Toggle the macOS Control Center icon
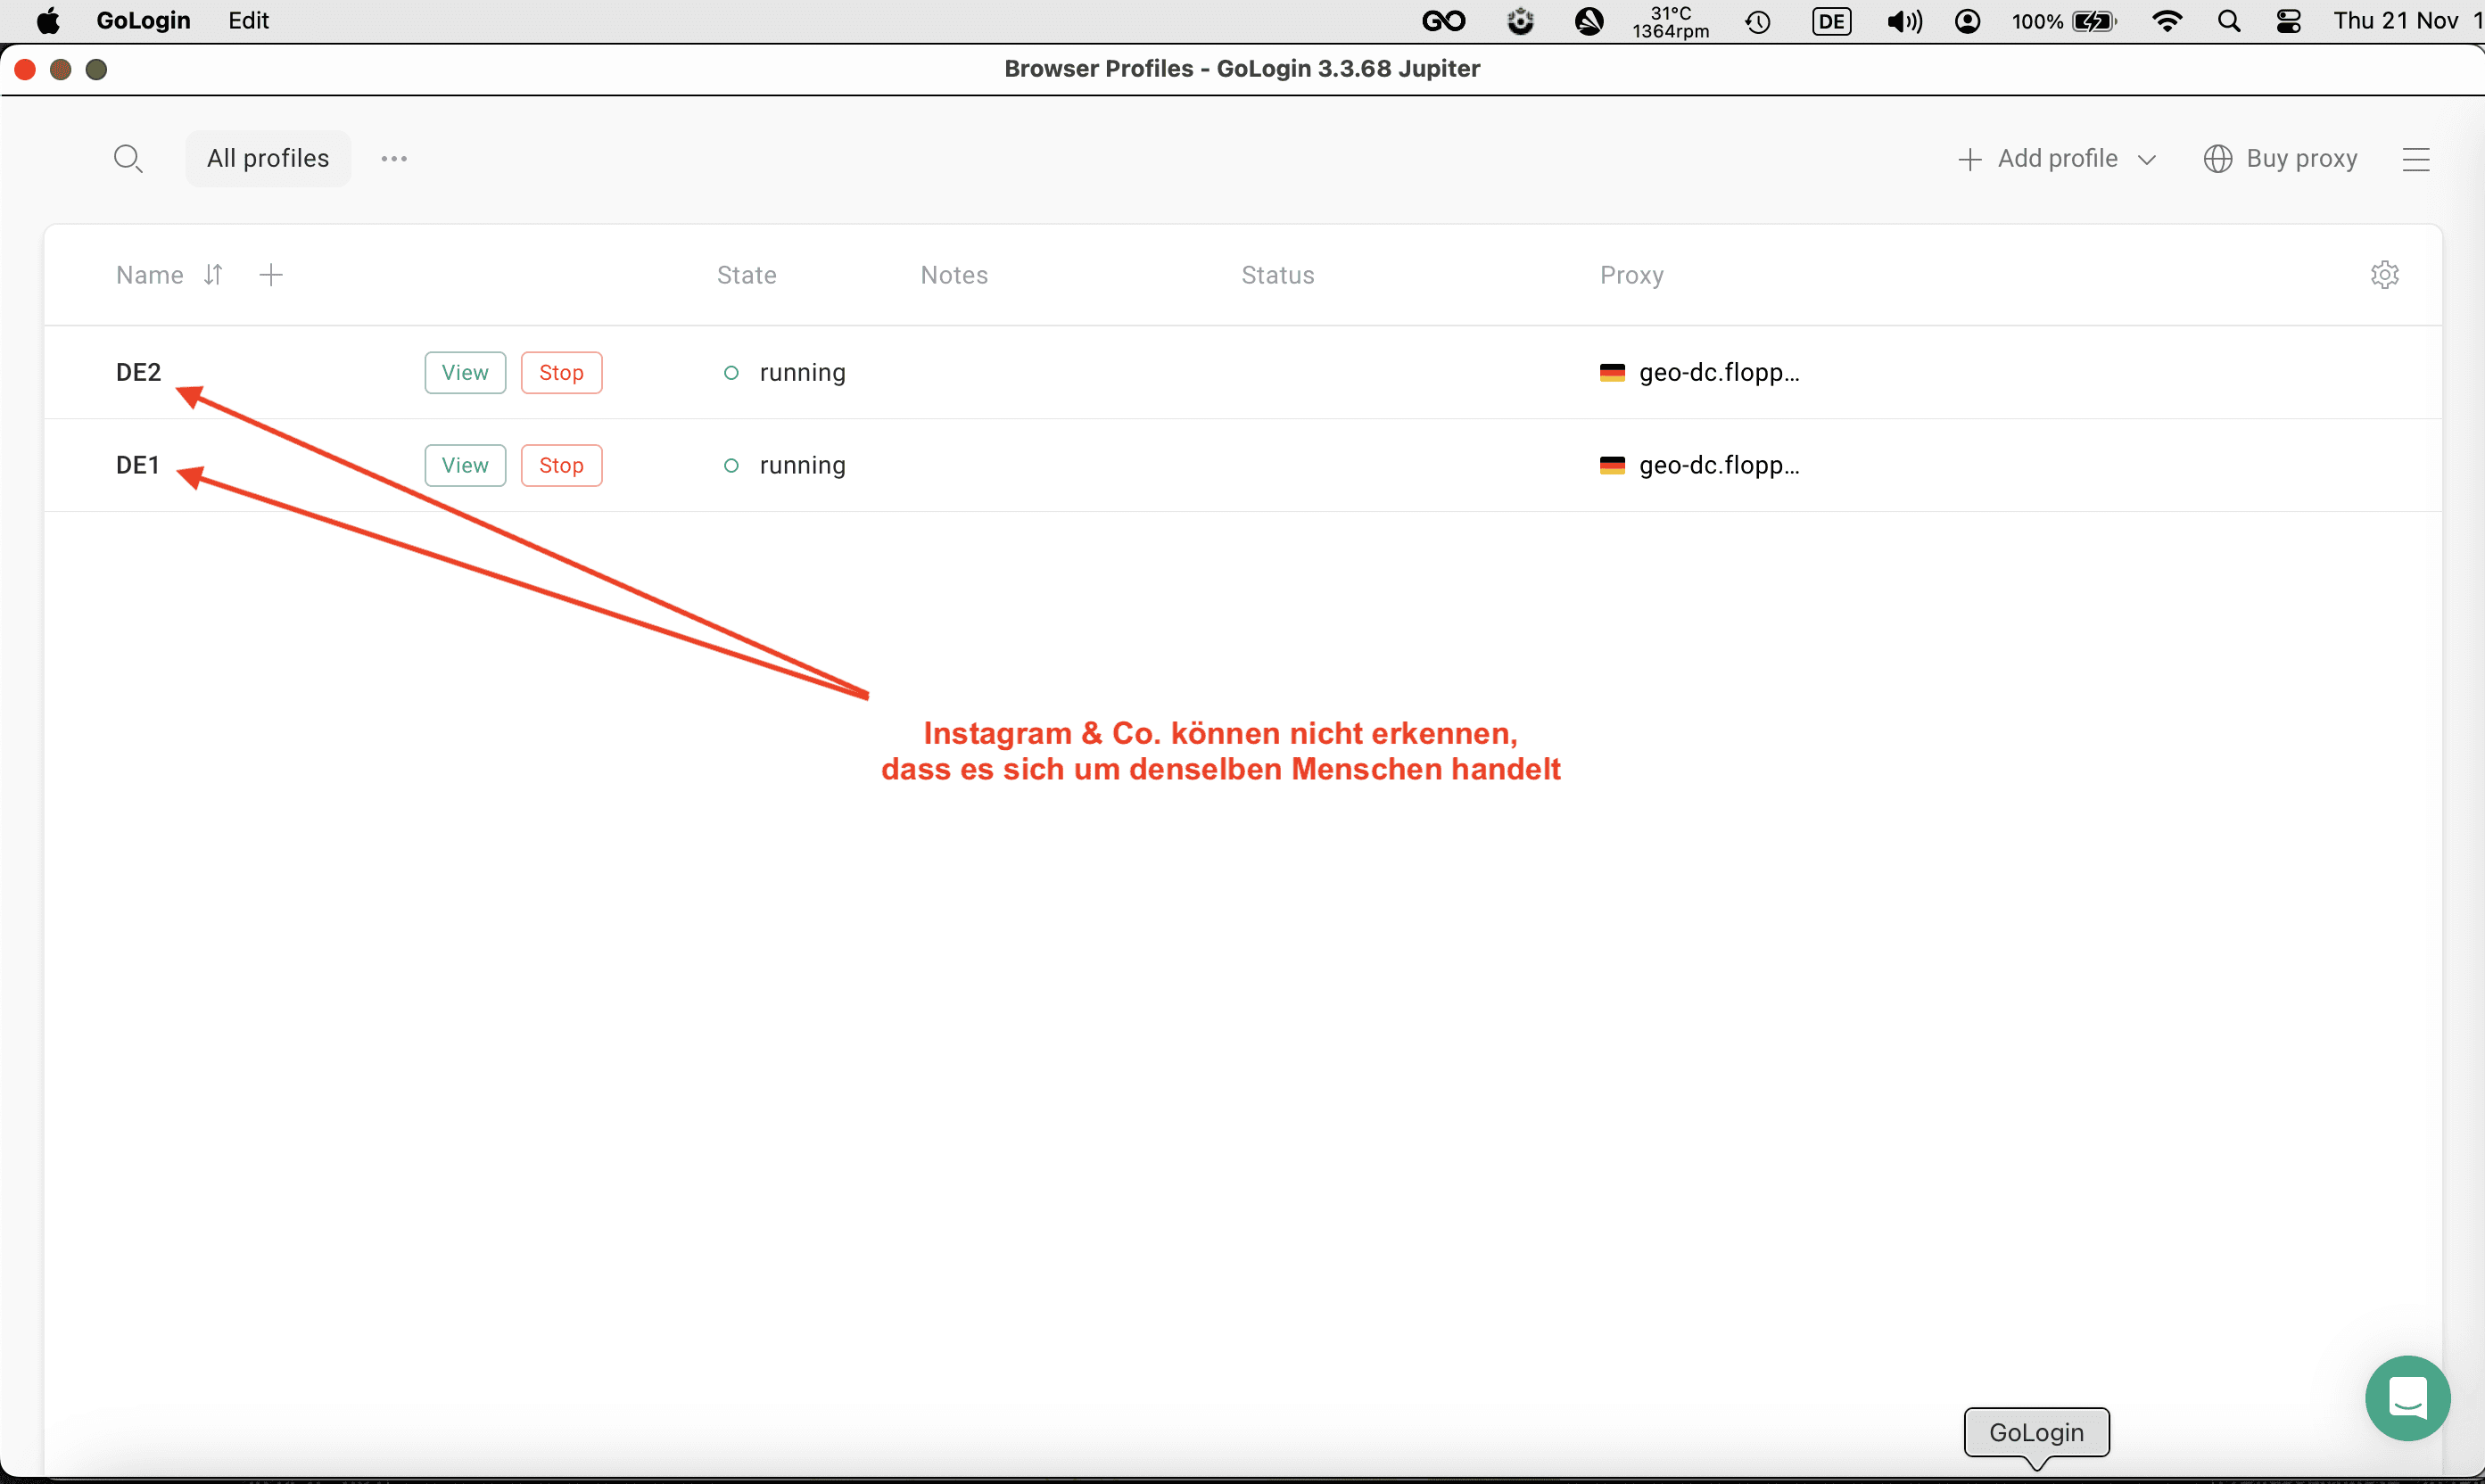 (2288, 21)
